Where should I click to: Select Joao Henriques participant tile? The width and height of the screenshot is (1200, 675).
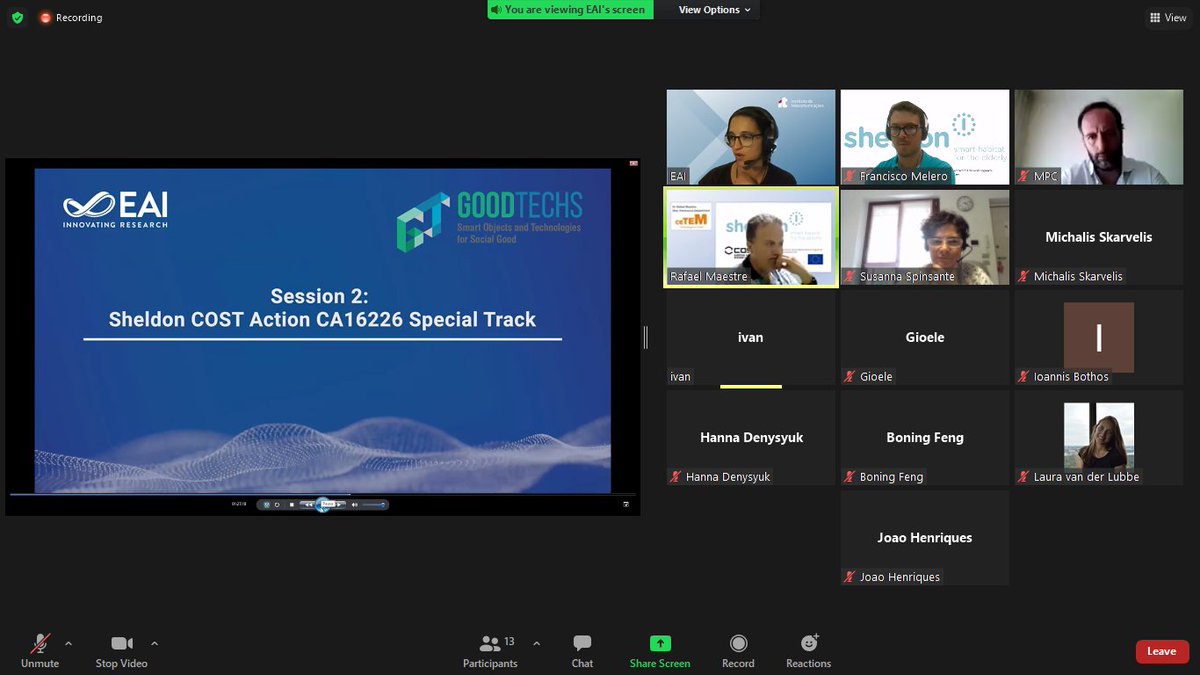pyautogui.click(x=925, y=538)
